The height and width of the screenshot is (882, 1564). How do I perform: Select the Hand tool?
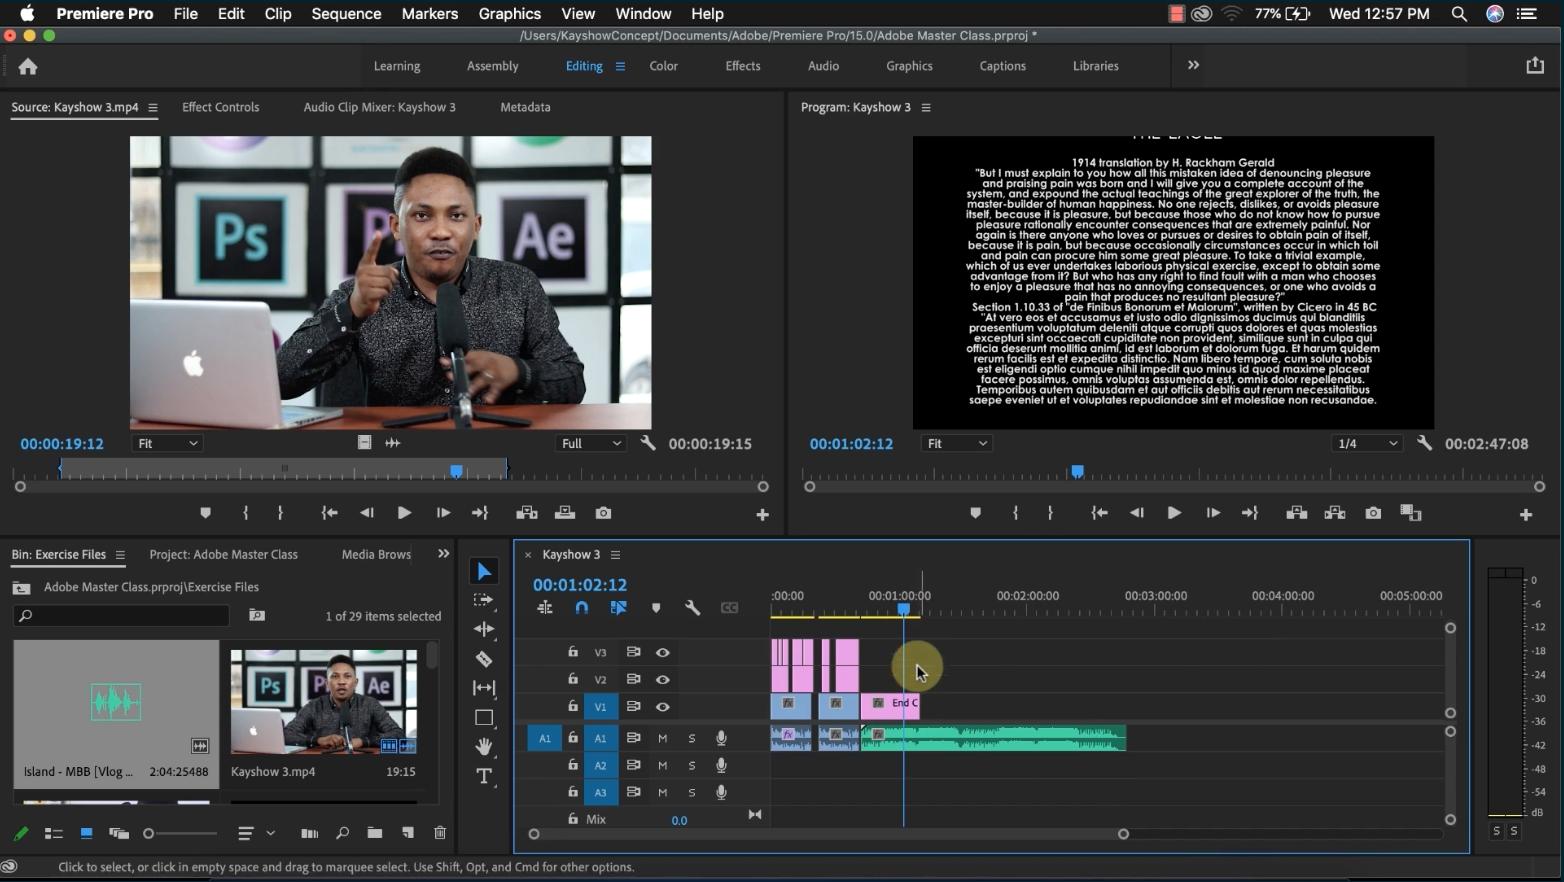point(484,746)
